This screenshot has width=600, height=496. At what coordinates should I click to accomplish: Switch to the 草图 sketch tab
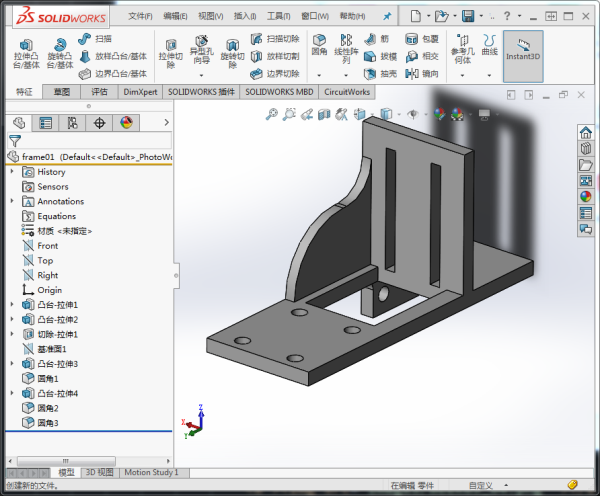coord(62,91)
